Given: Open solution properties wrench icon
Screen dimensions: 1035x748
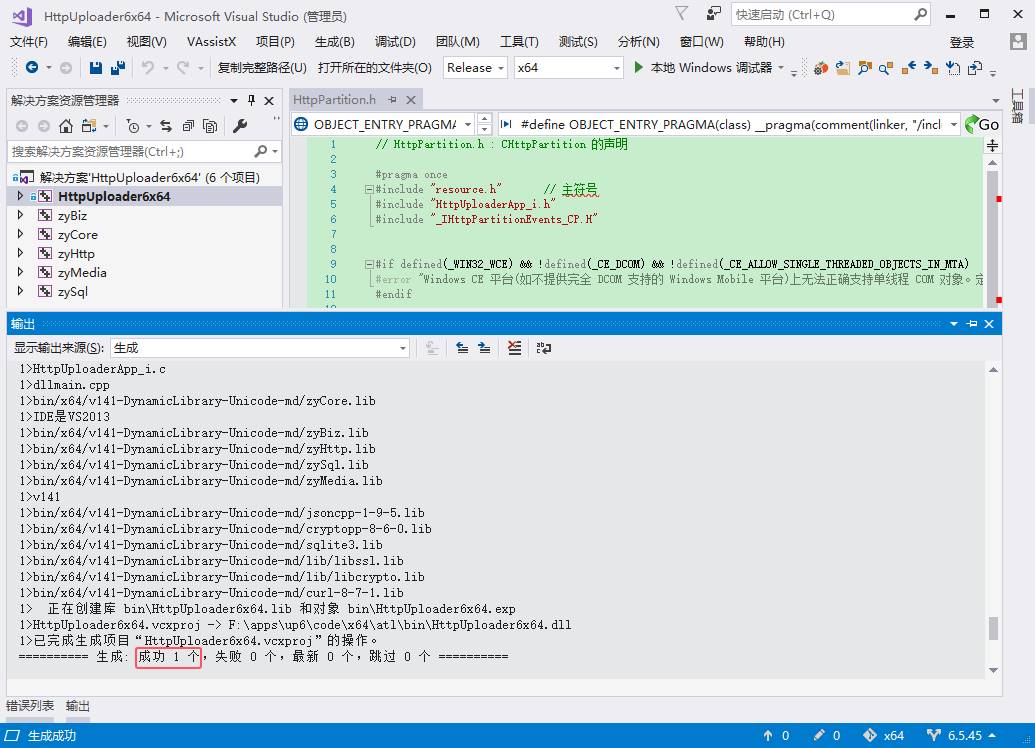Looking at the screenshot, I should 240,126.
